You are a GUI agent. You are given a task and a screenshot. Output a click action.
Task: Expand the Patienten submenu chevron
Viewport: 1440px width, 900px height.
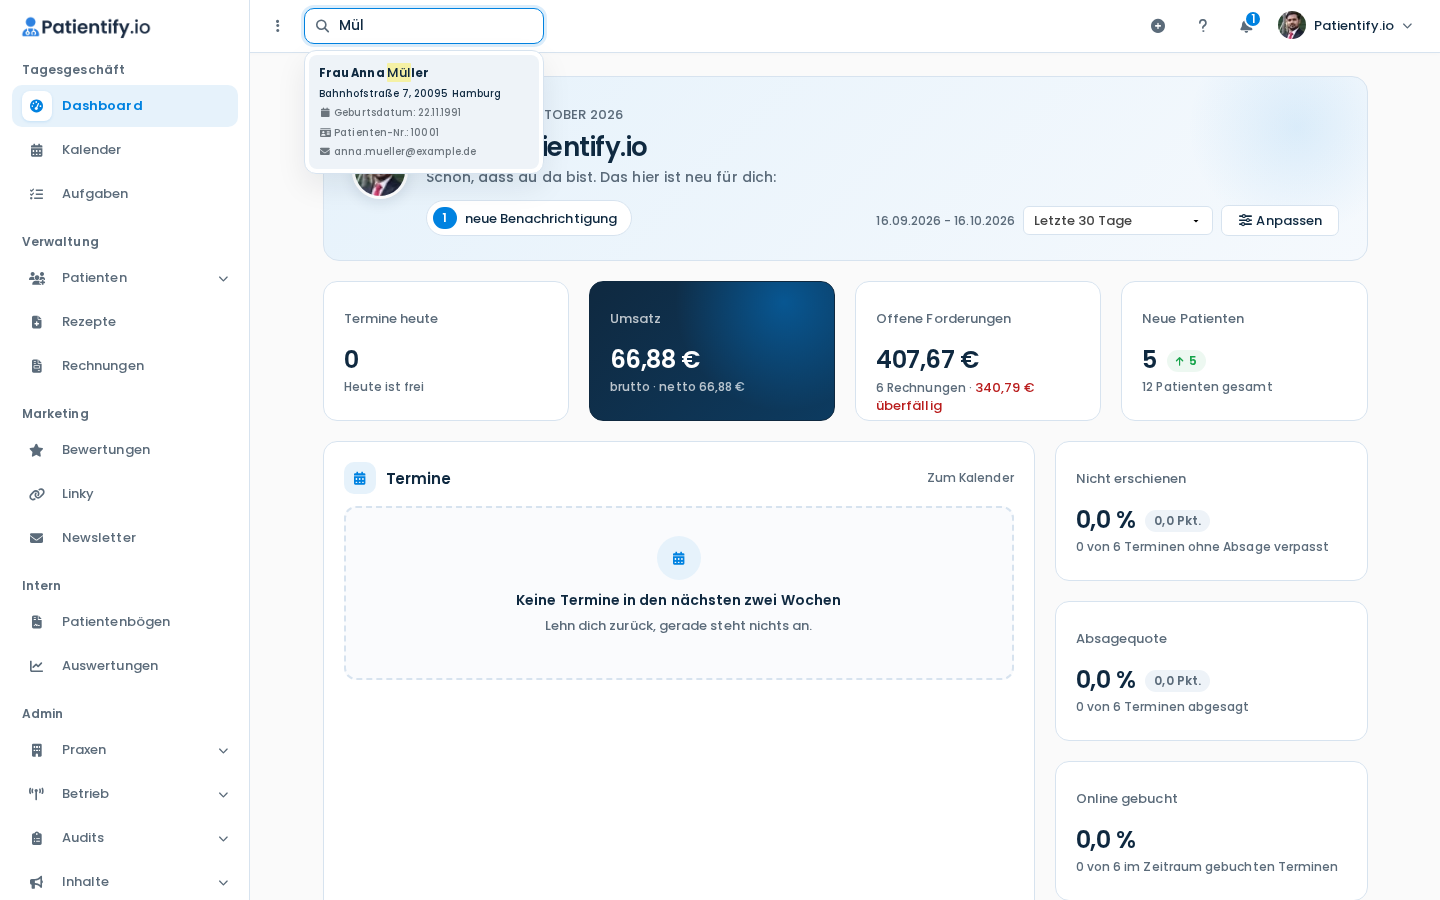coord(223,278)
